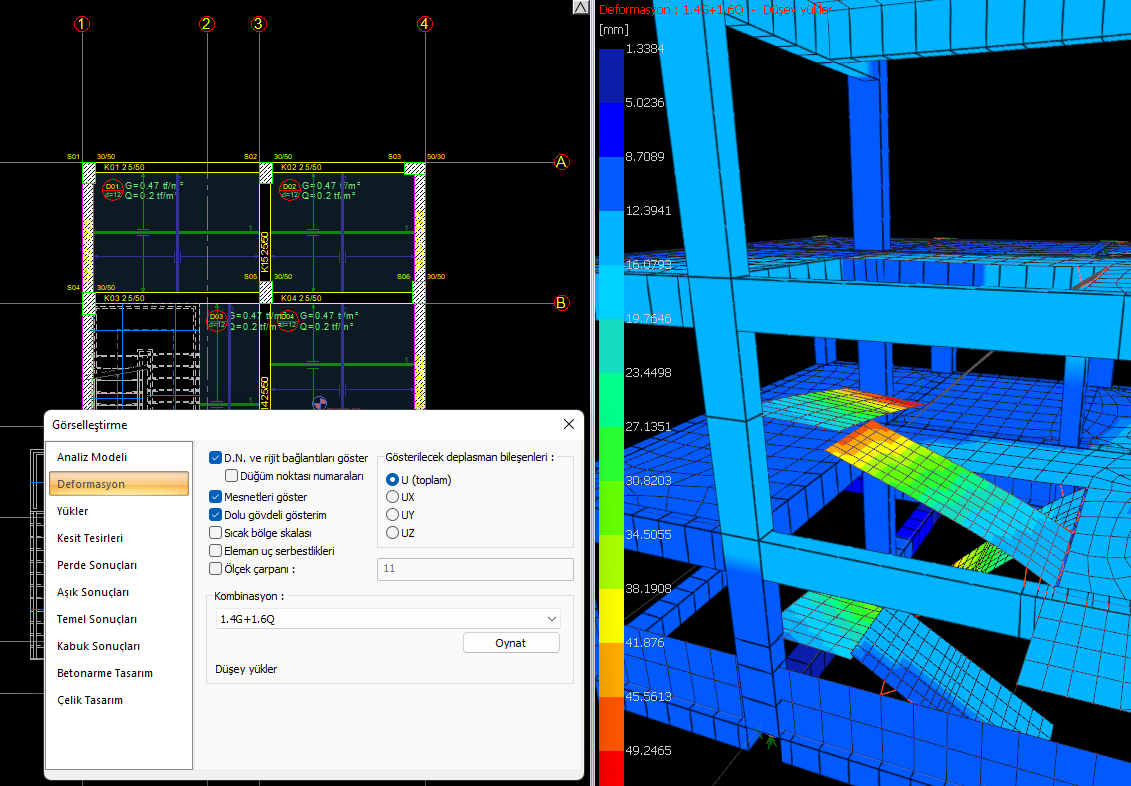Click the axis A grid bubble
Screen dimensions: 1131x786
click(561, 162)
